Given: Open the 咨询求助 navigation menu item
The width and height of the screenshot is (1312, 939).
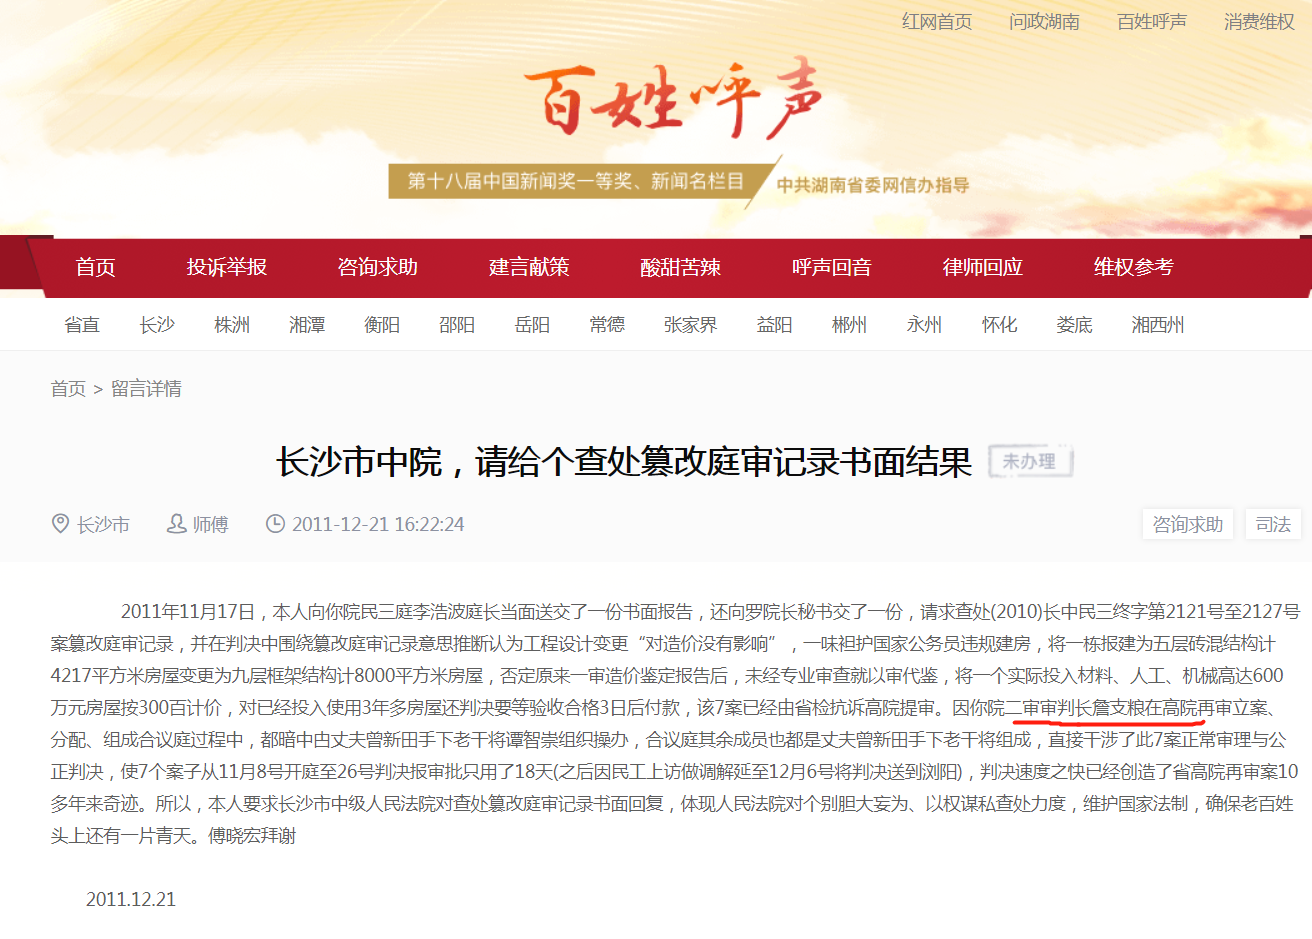Looking at the screenshot, I should pyautogui.click(x=377, y=267).
